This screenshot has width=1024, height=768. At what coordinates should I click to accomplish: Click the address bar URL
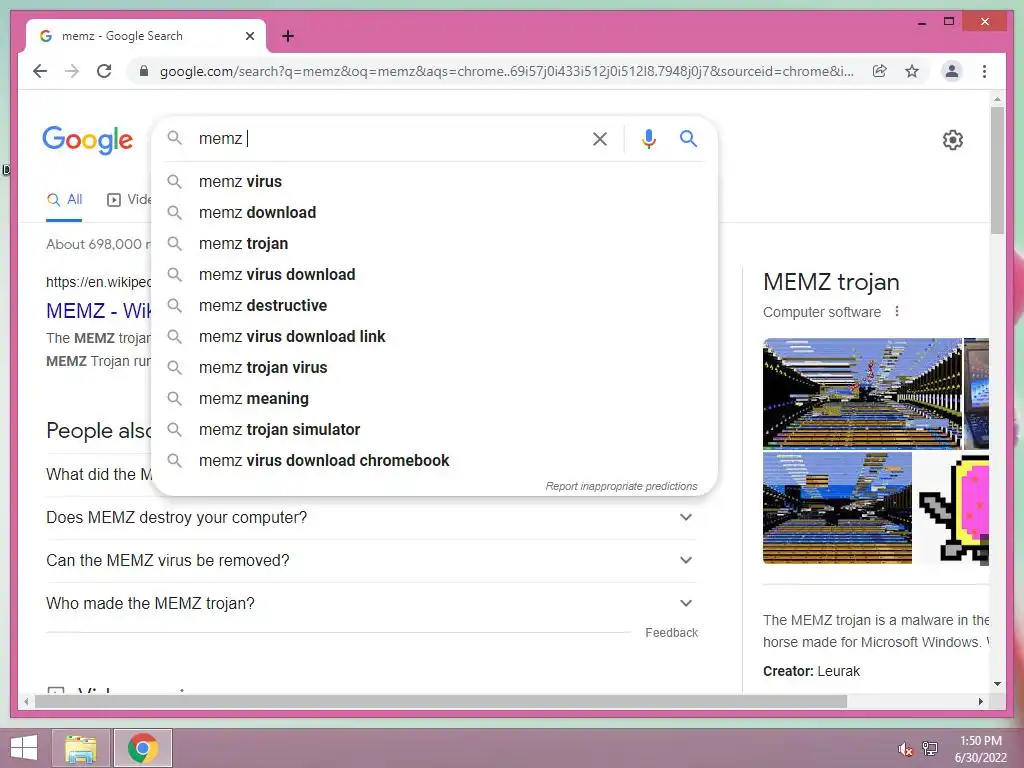click(x=506, y=71)
